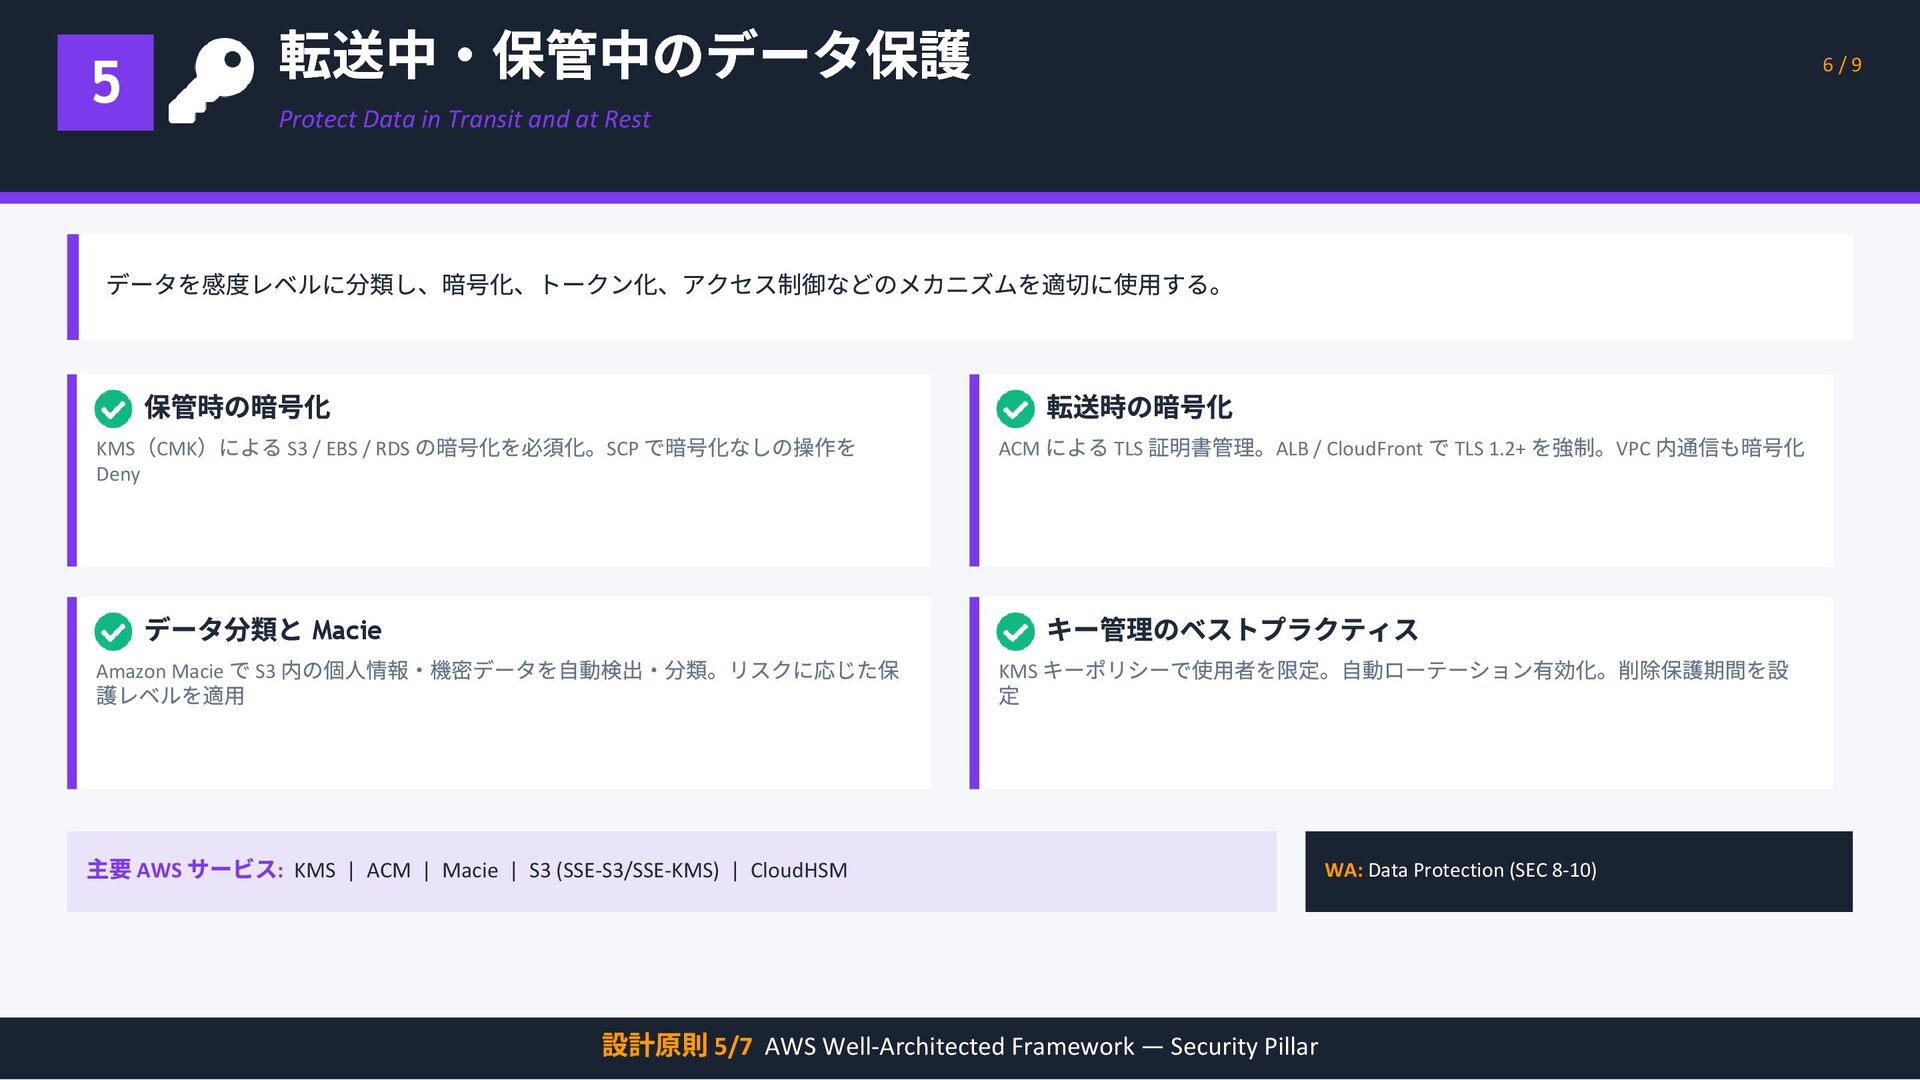This screenshot has height=1080, width=1920.
Task: Click the 6 / 9 page indicator
Action: pos(1841,65)
